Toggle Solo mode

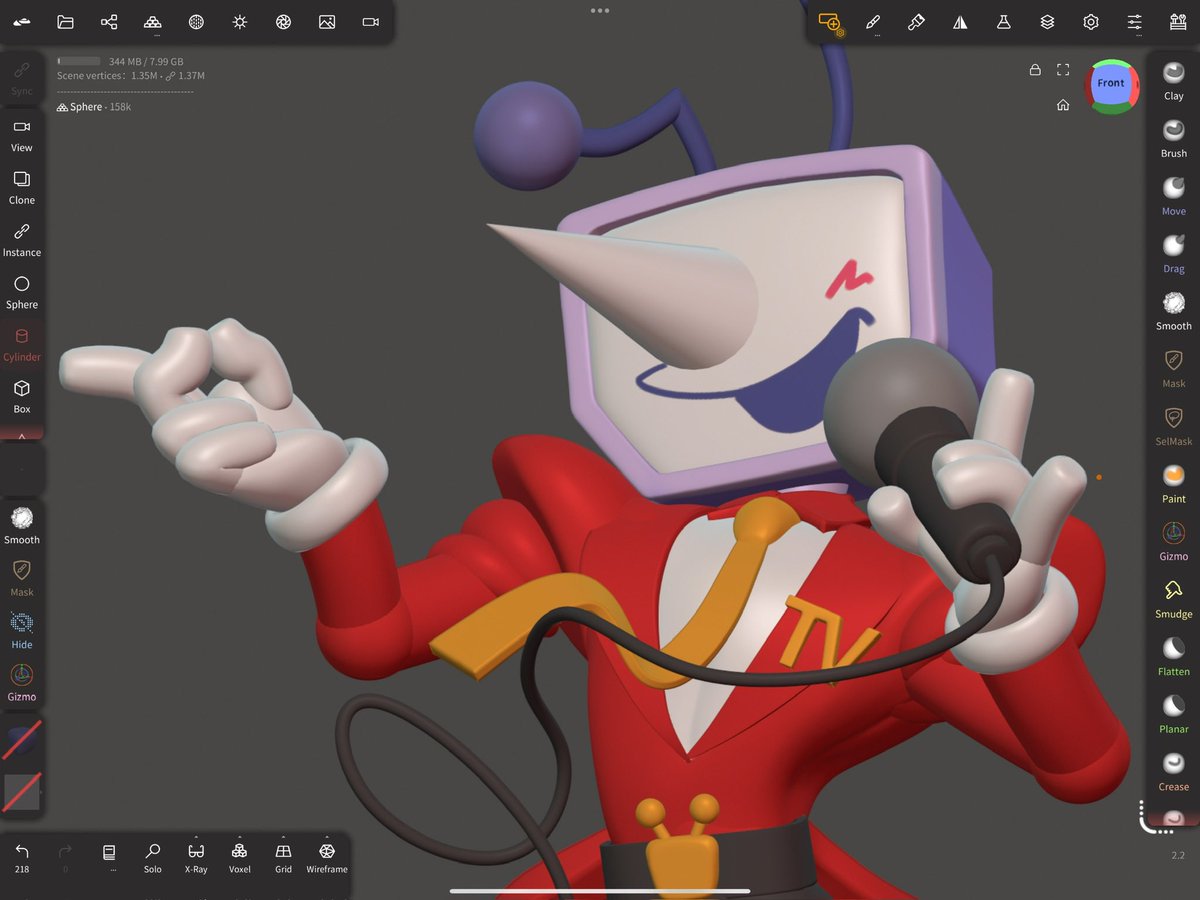coord(152,858)
